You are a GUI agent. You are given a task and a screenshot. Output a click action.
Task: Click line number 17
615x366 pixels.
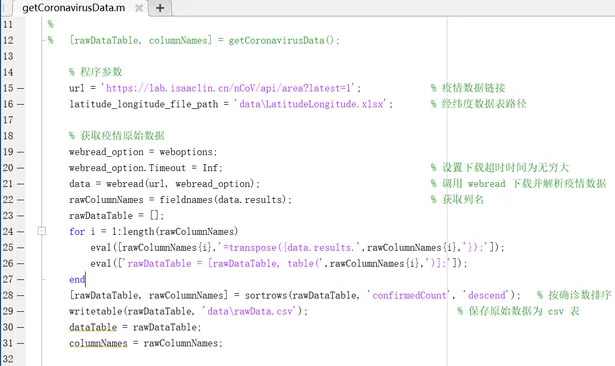coord(8,120)
